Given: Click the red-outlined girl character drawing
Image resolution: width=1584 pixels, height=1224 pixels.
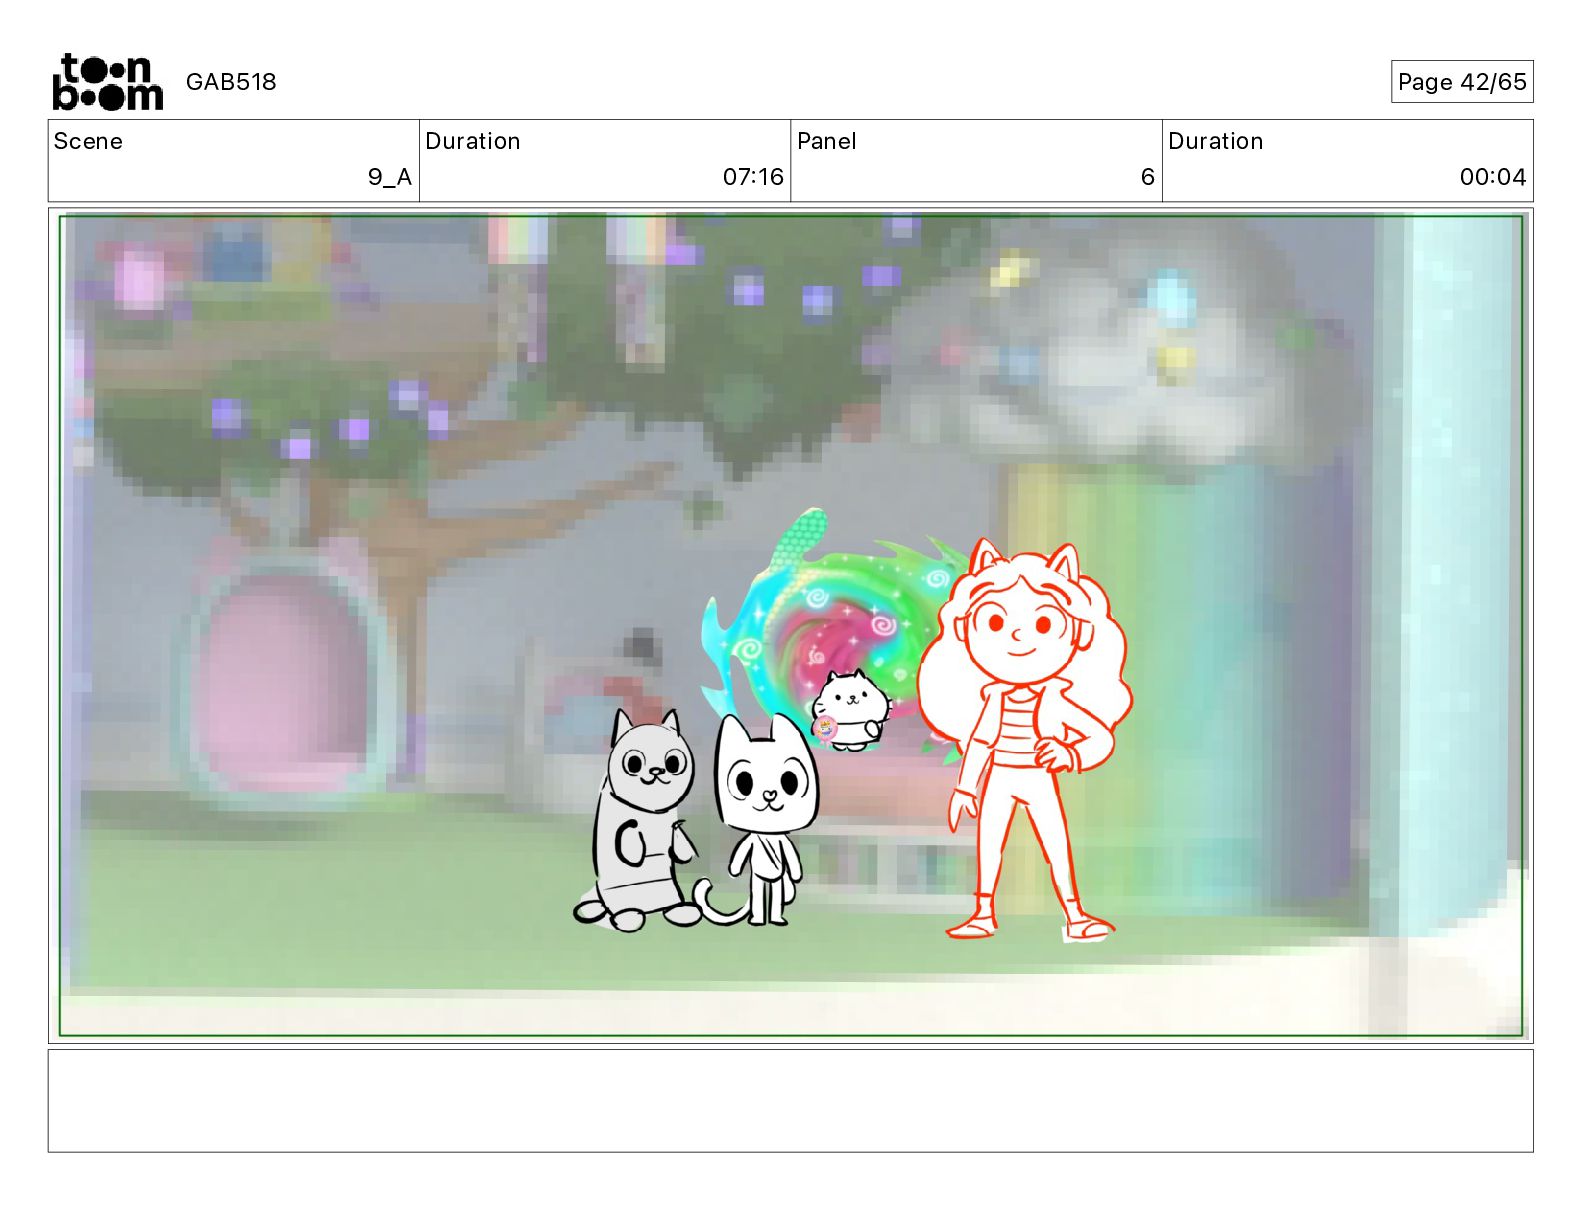Looking at the screenshot, I should point(1025,740).
